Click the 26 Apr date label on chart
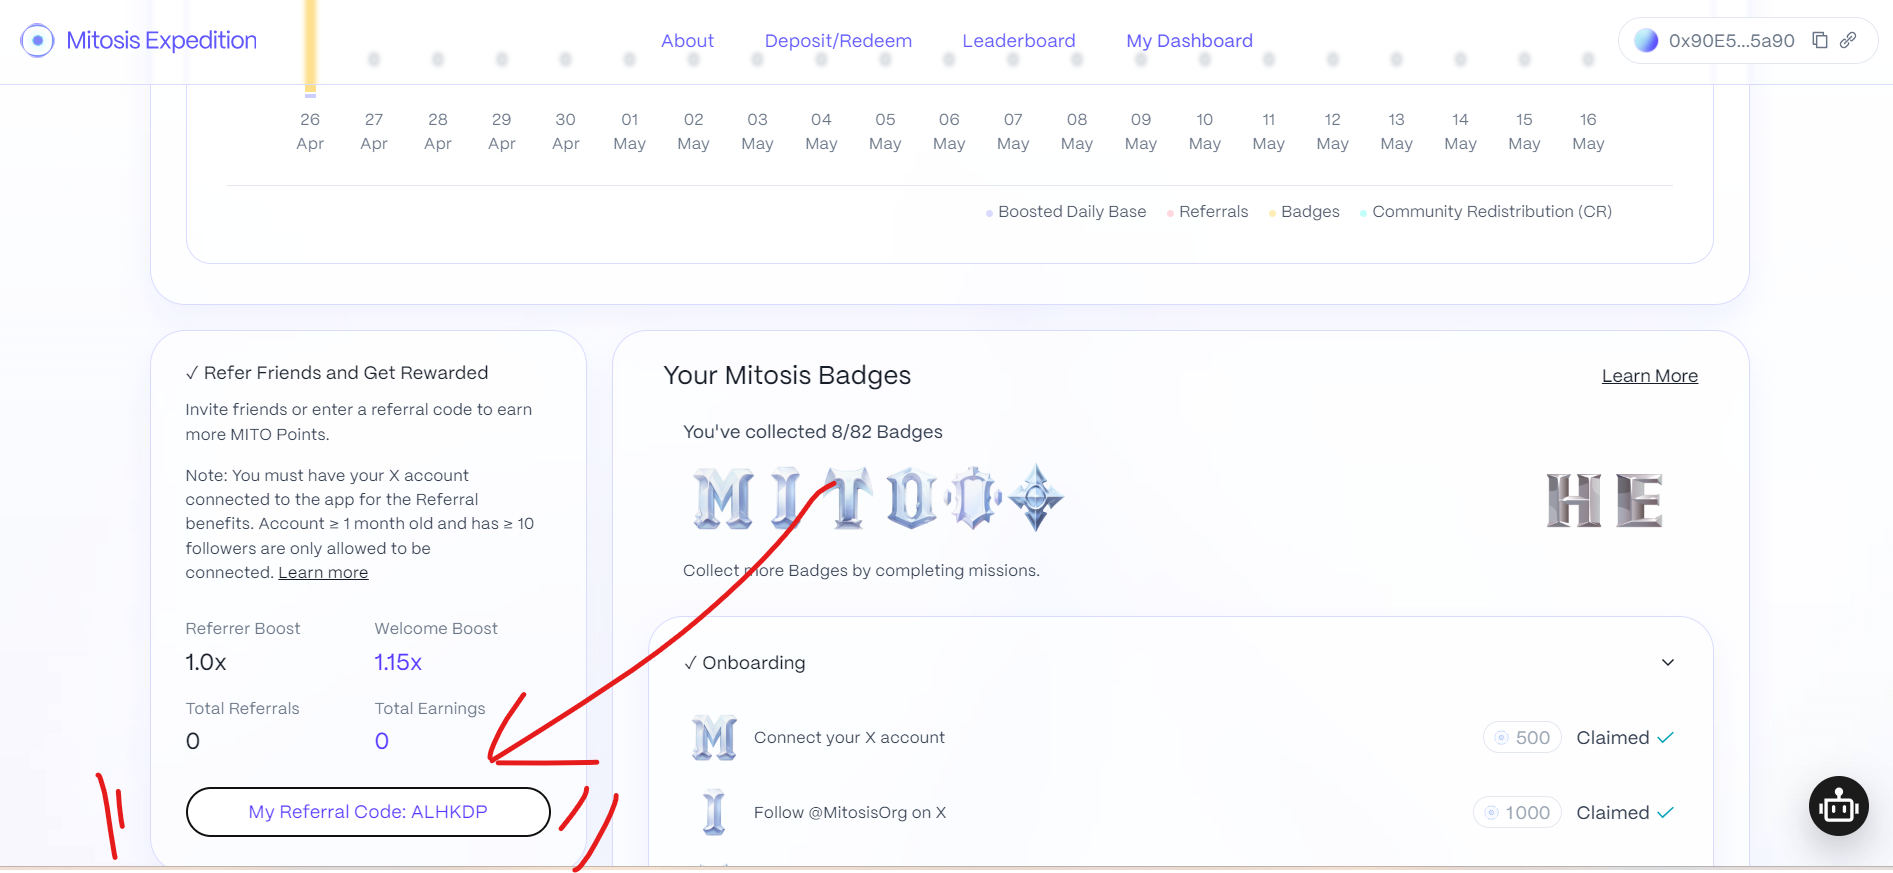Viewport: 1893px width, 873px height. (310, 132)
